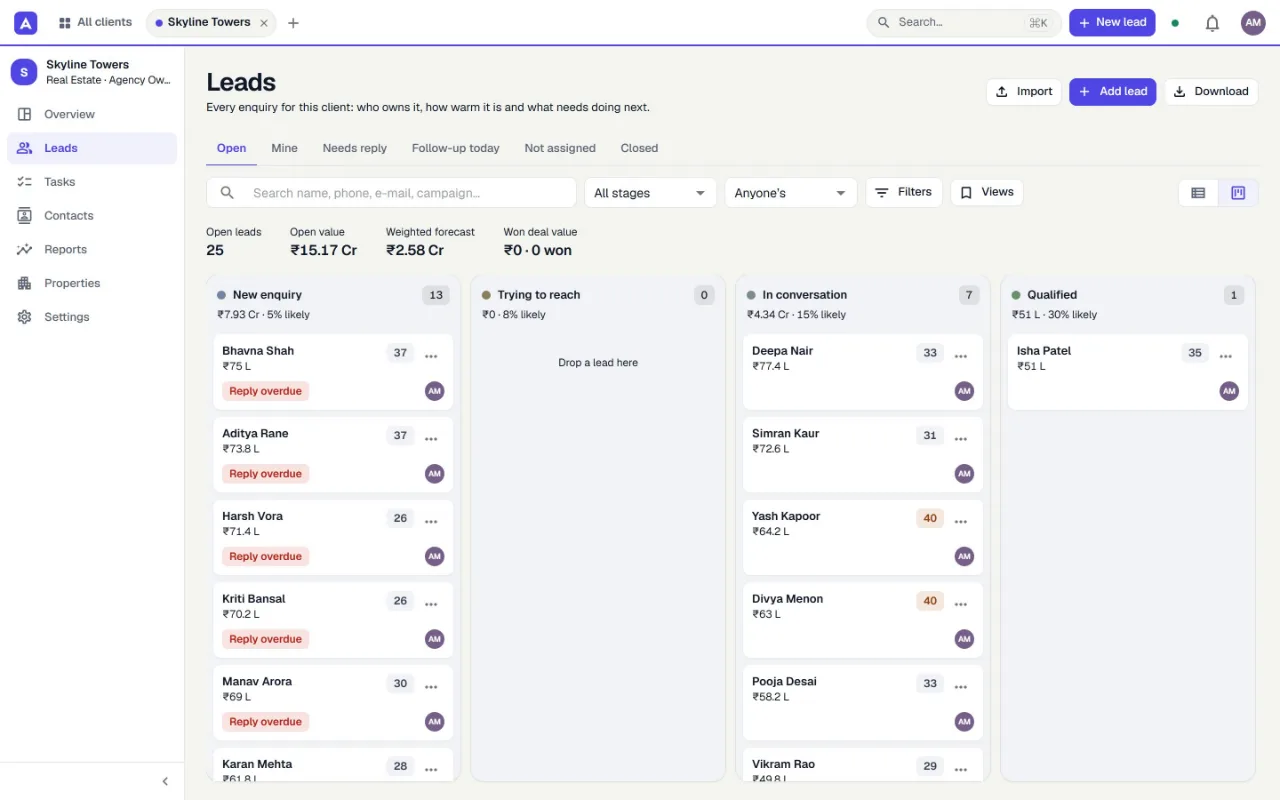This screenshot has height=800, width=1280.
Task: Open options menu for Manav Arora
Action: pos(431,687)
